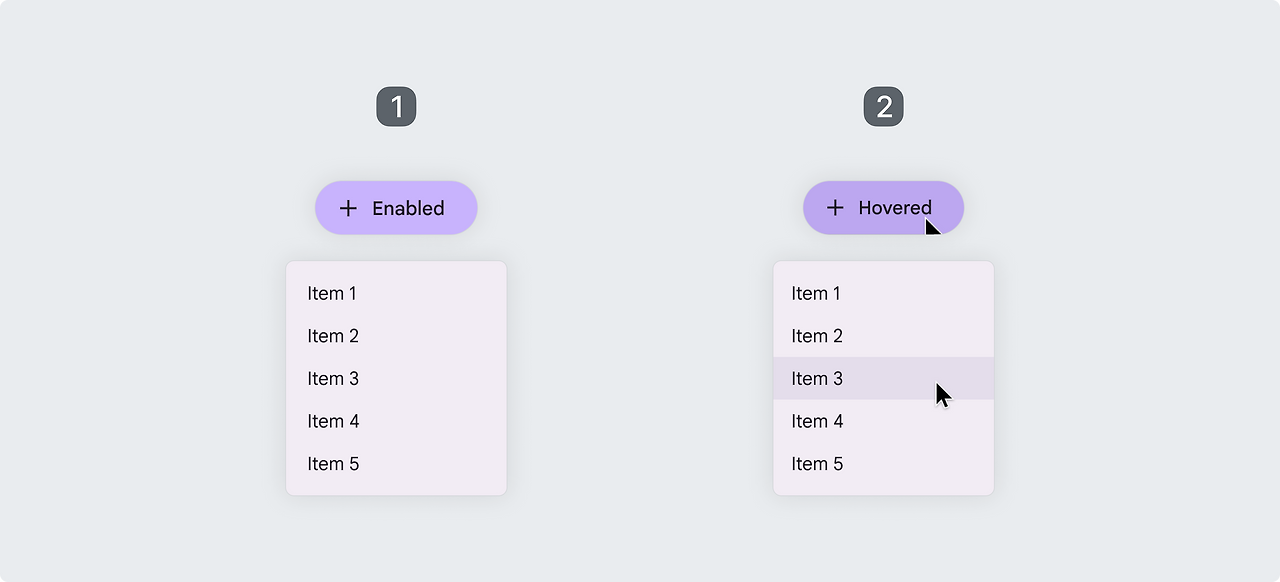Click the mouse pointer on the Hovered button
The image size is (1280, 582).
coord(932,227)
